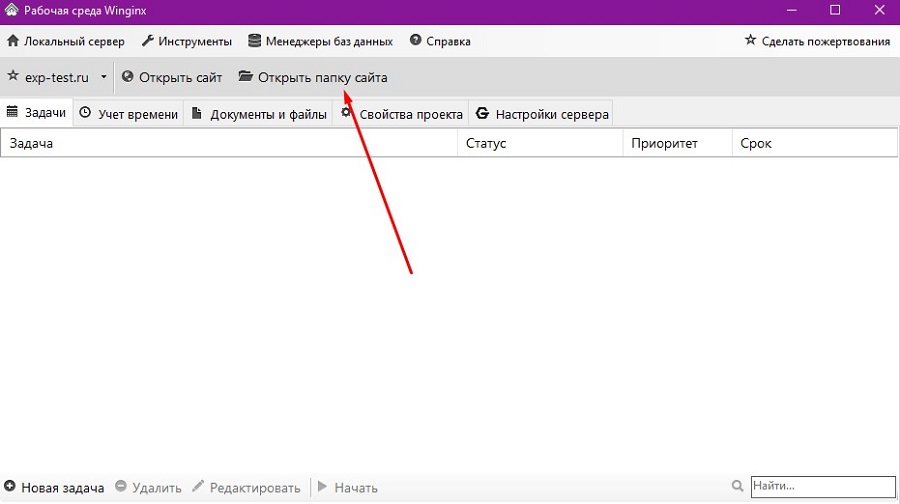
Task: Open the Справка menu
Action: (x=440, y=41)
